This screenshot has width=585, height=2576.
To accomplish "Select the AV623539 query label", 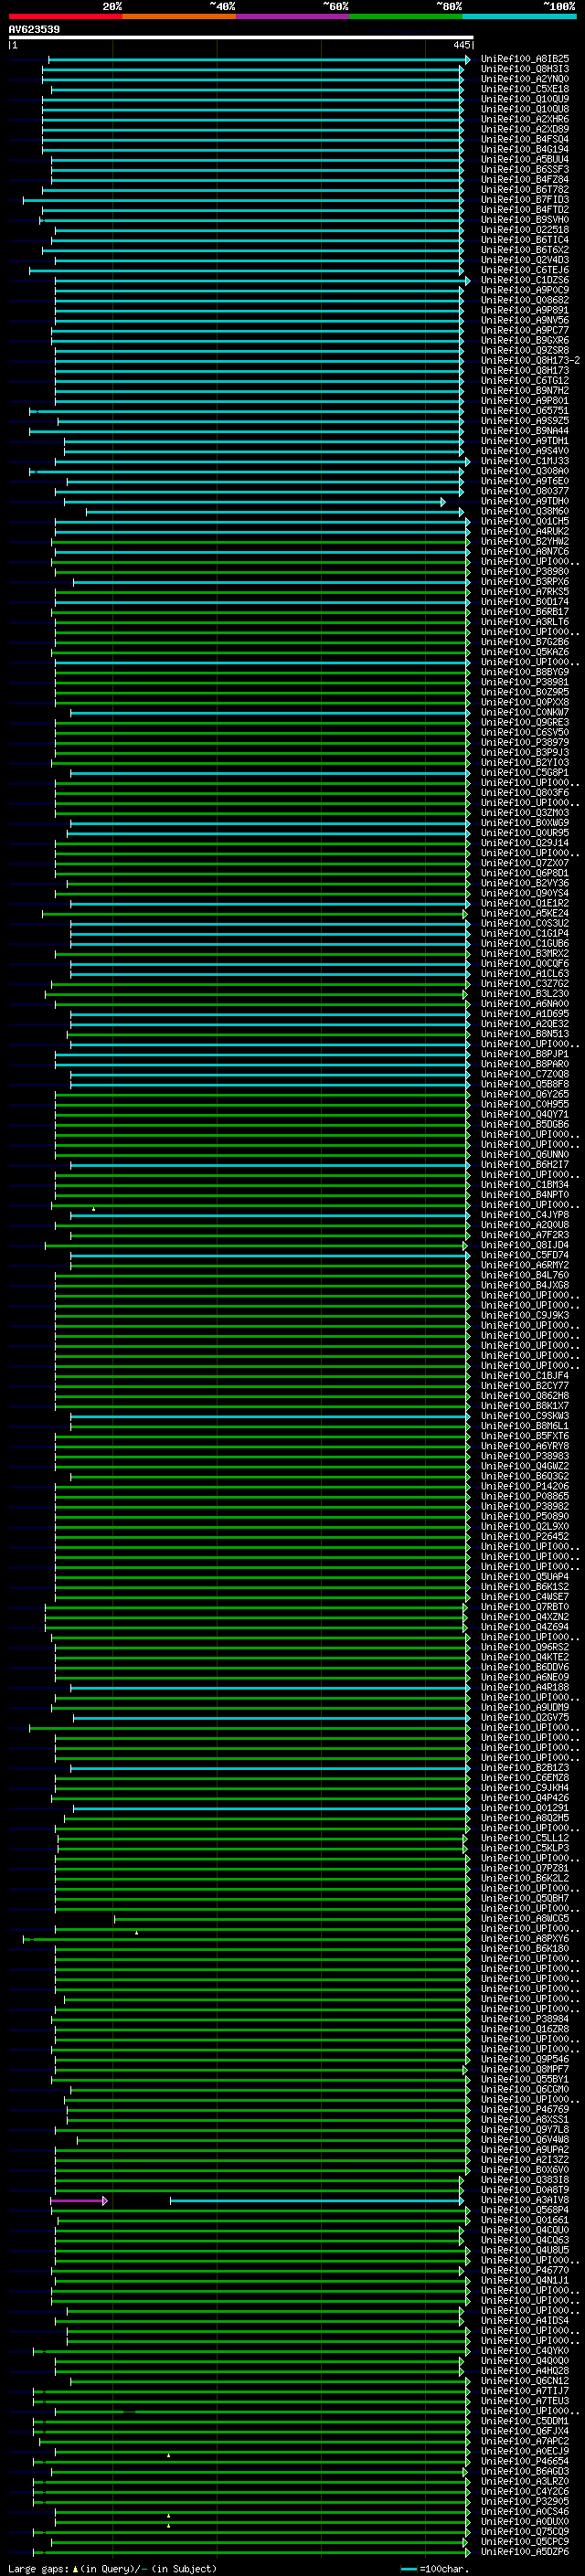I will pos(34,29).
